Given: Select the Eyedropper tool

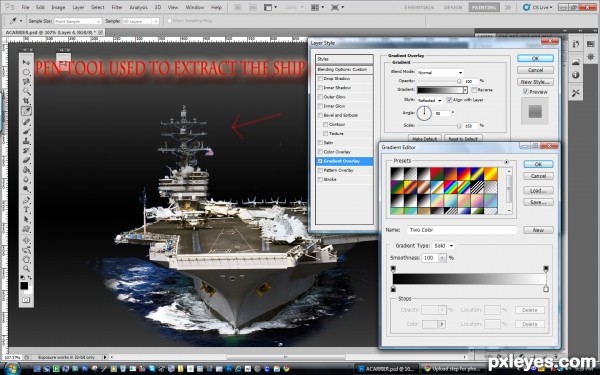Looking at the screenshot, I should [26, 111].
